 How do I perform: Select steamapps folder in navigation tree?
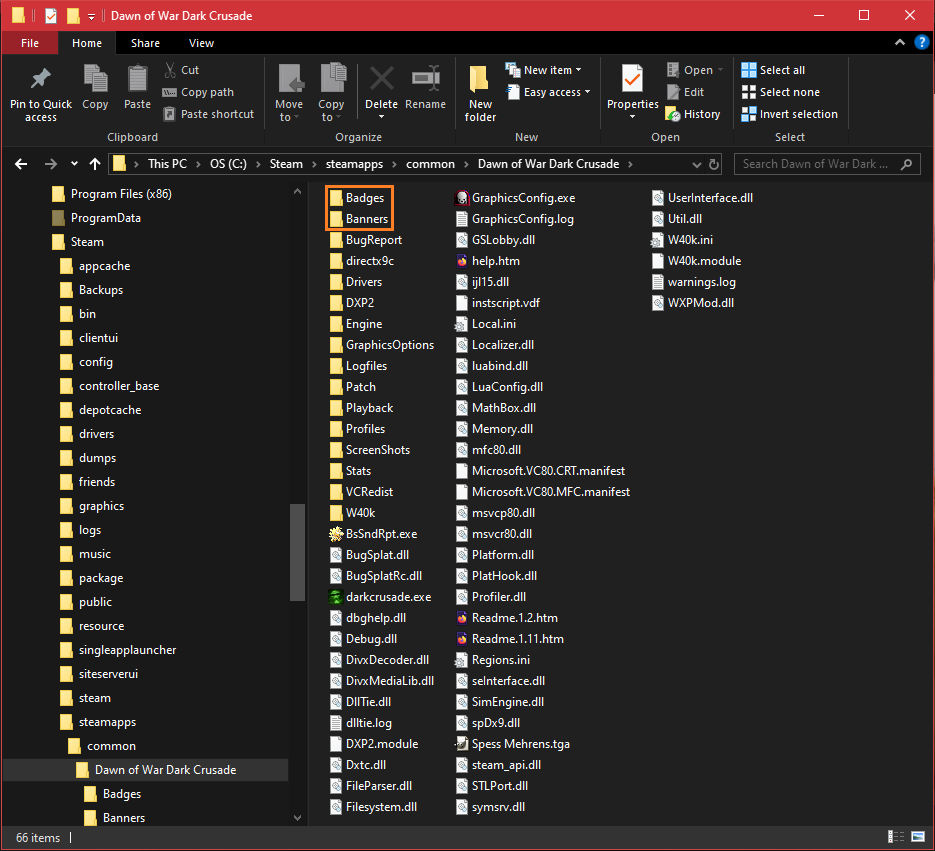click(x=98, y=722)
